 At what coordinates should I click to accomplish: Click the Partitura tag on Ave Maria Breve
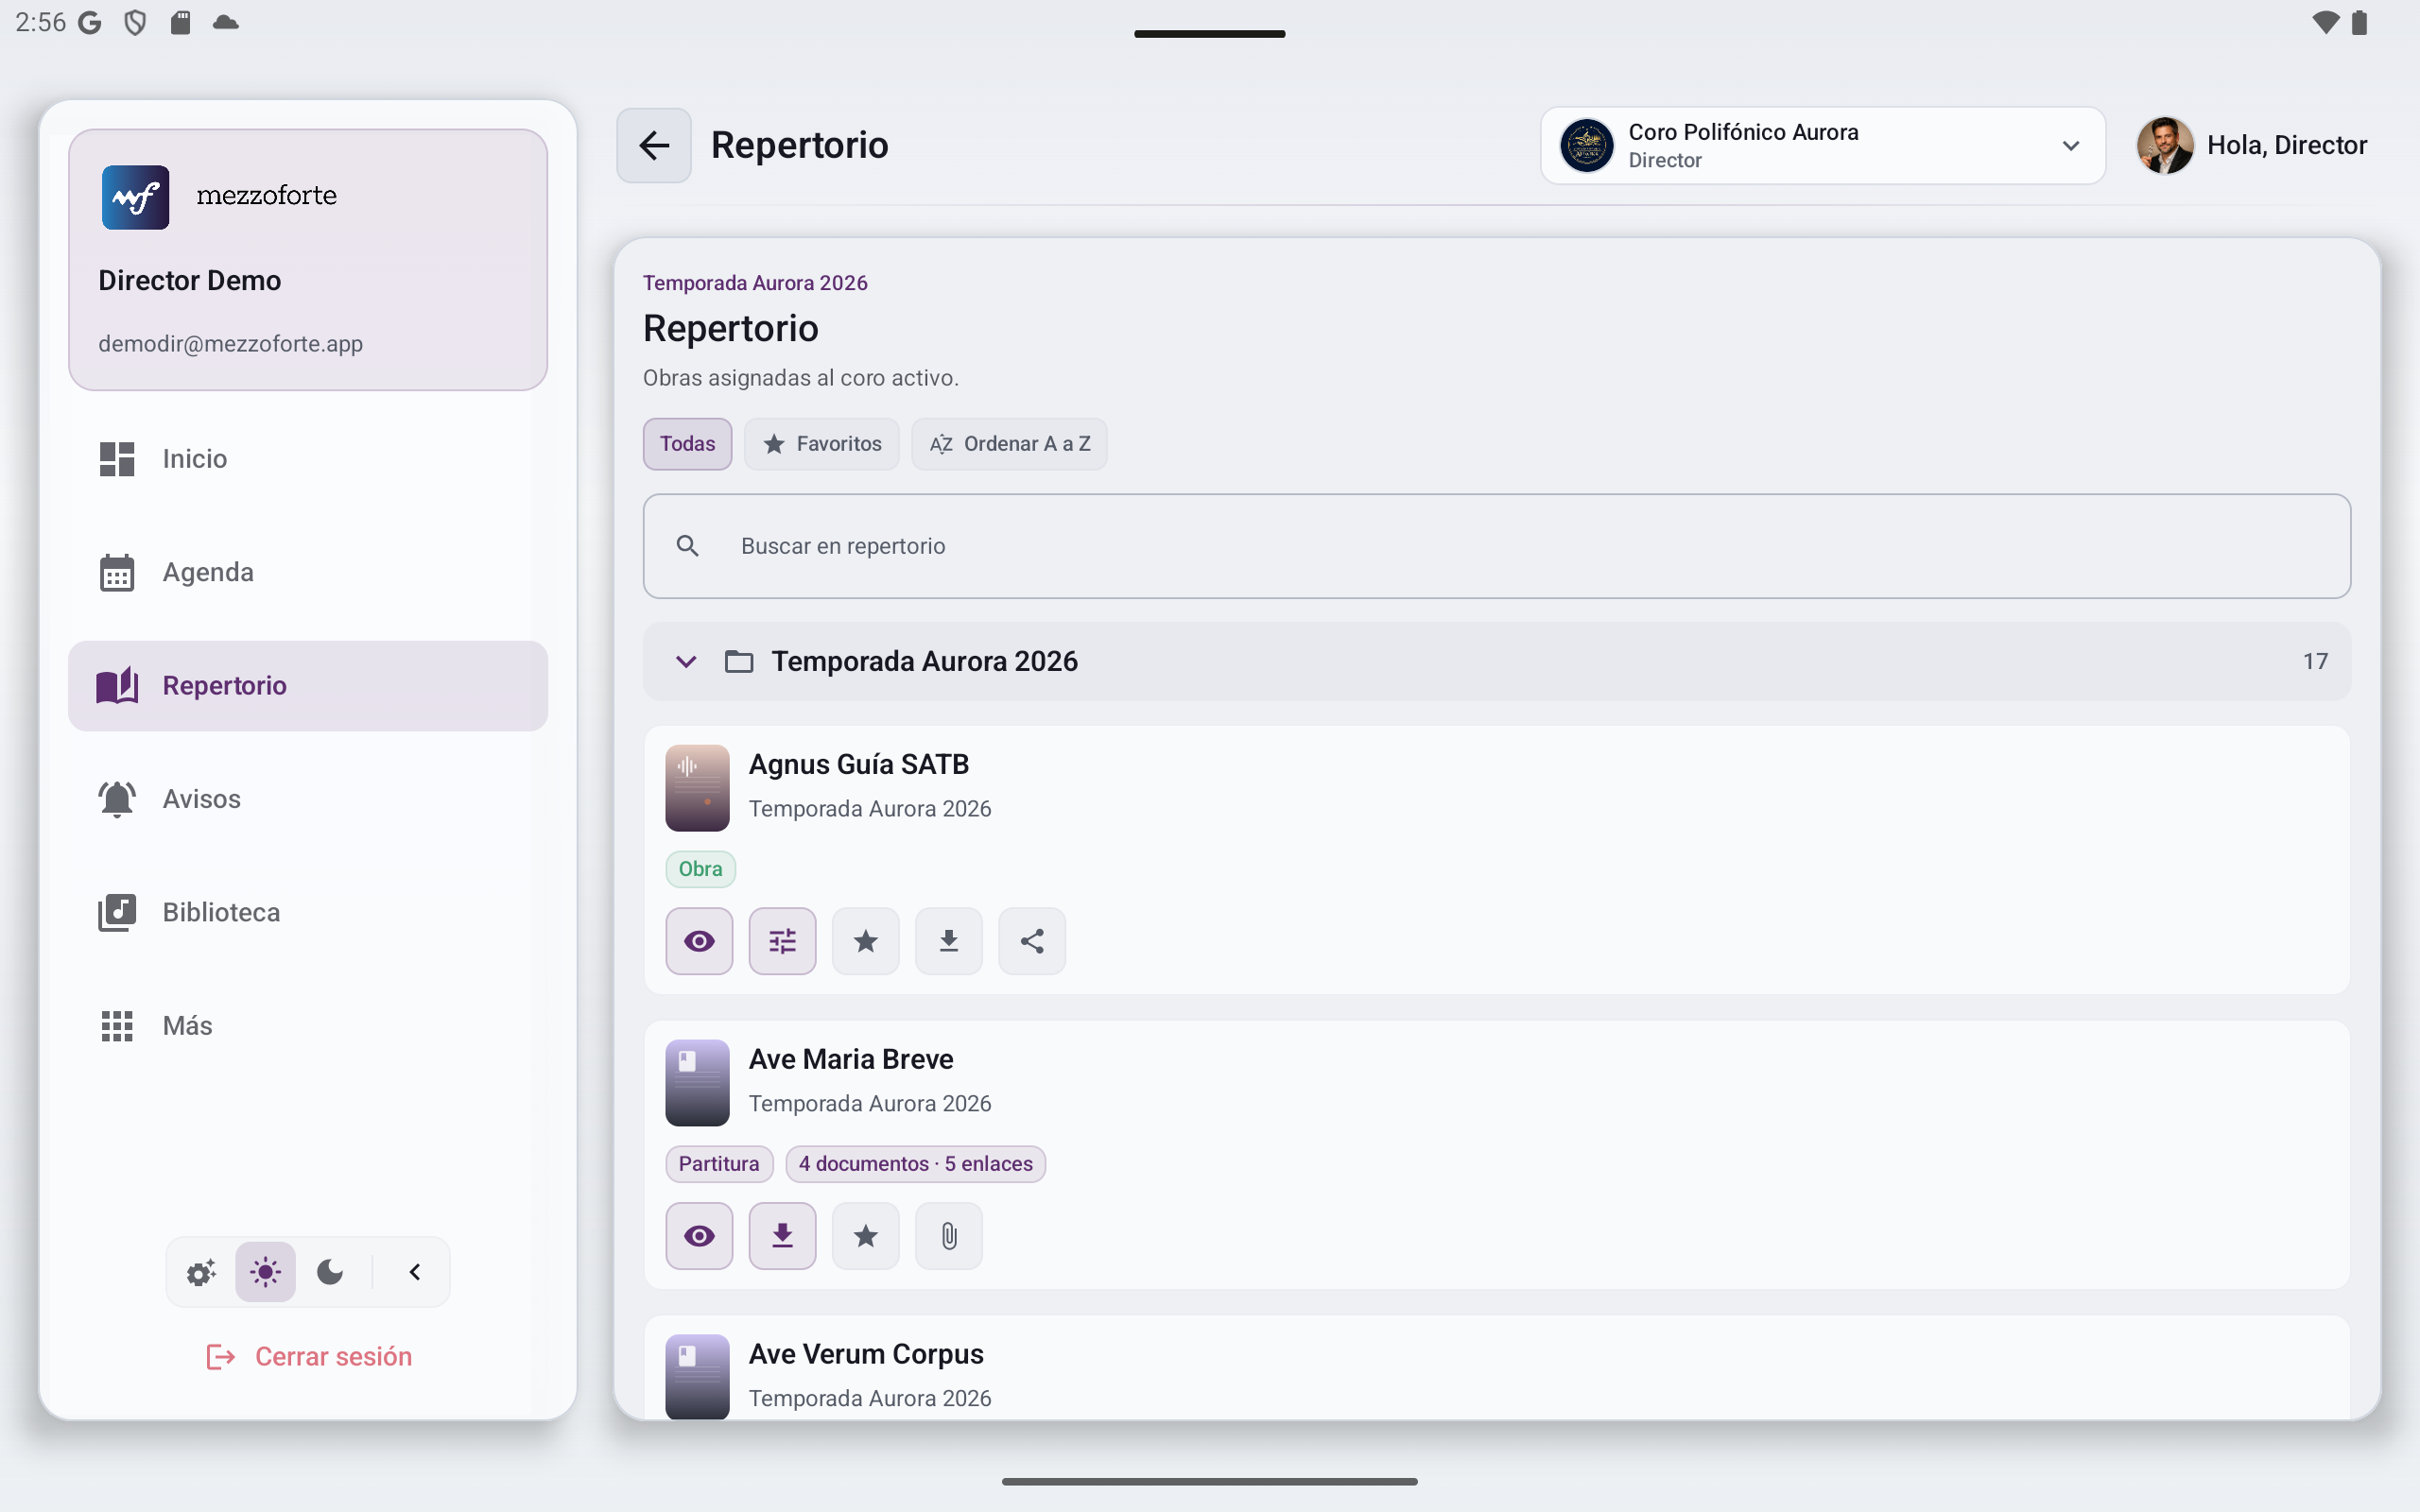719,1164
